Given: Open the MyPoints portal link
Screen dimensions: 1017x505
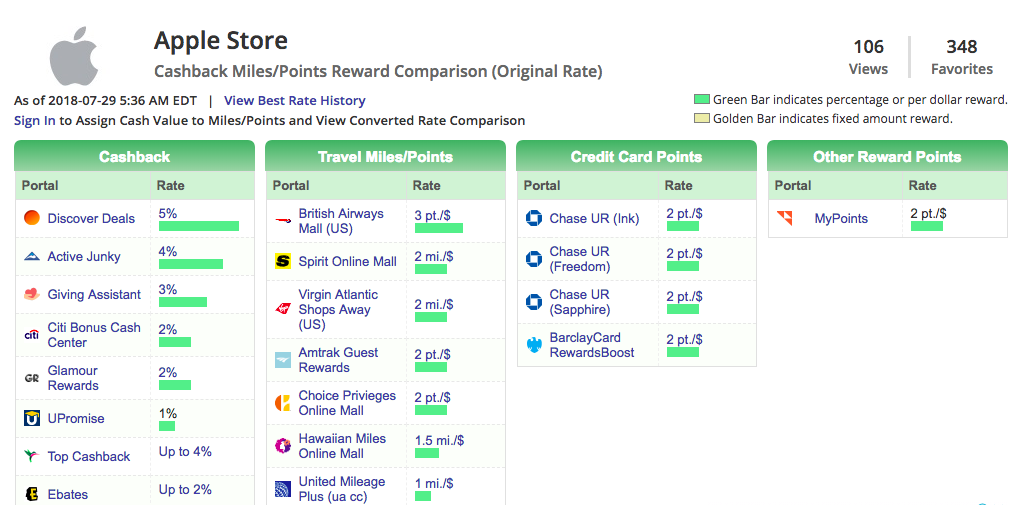Looking at the screenshot, I should click(x=841, y=218).
